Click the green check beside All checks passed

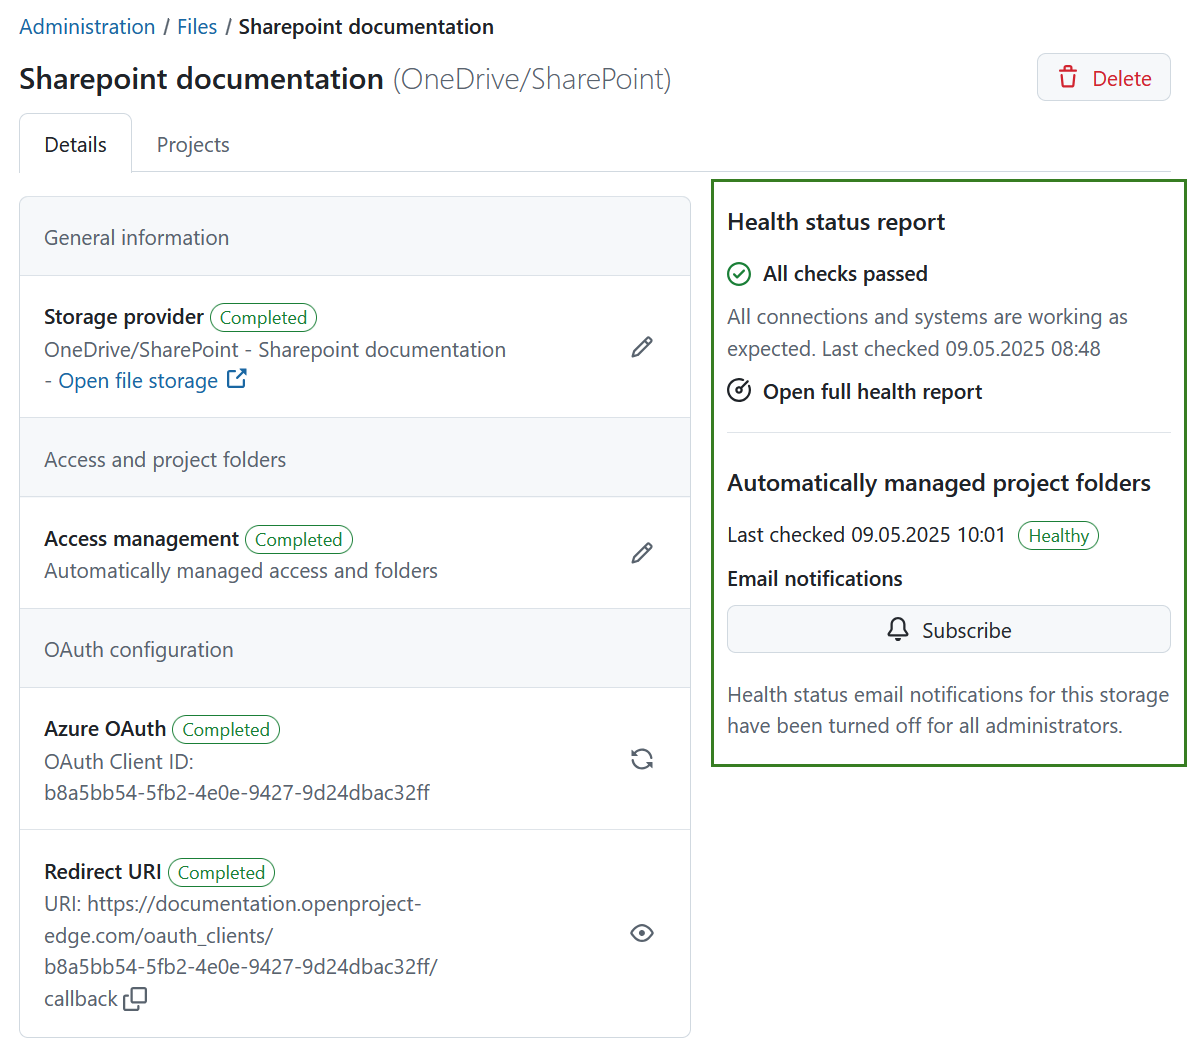click(738, 273)
